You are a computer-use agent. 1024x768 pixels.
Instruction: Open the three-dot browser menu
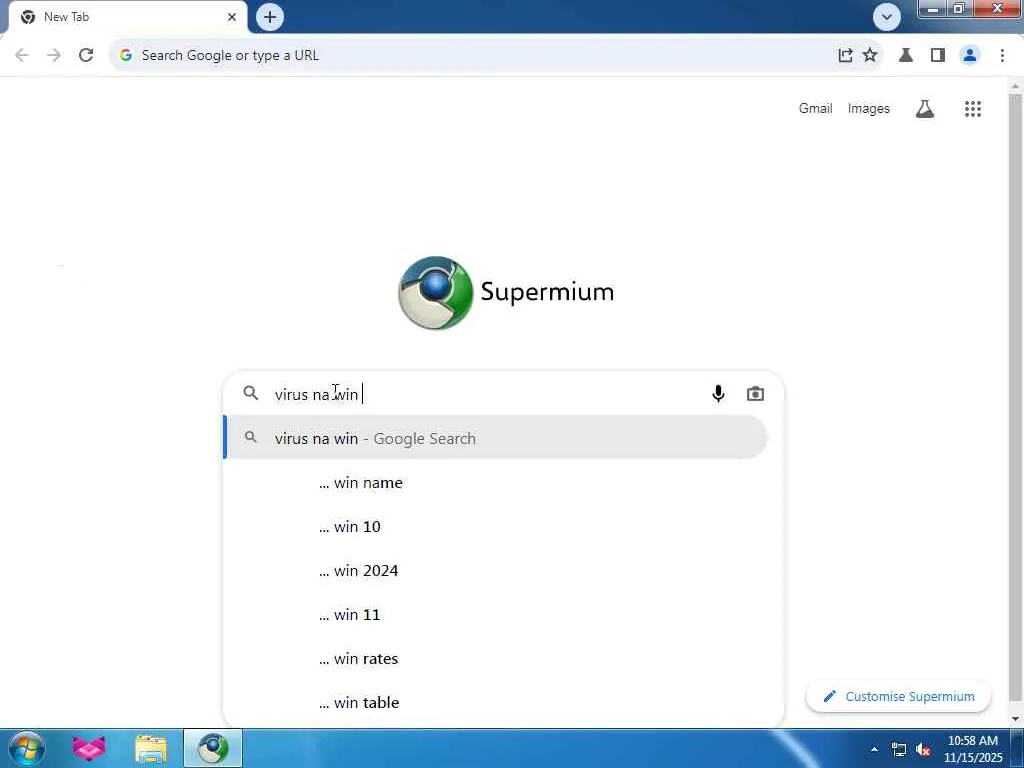click(x=1002, y=56)
